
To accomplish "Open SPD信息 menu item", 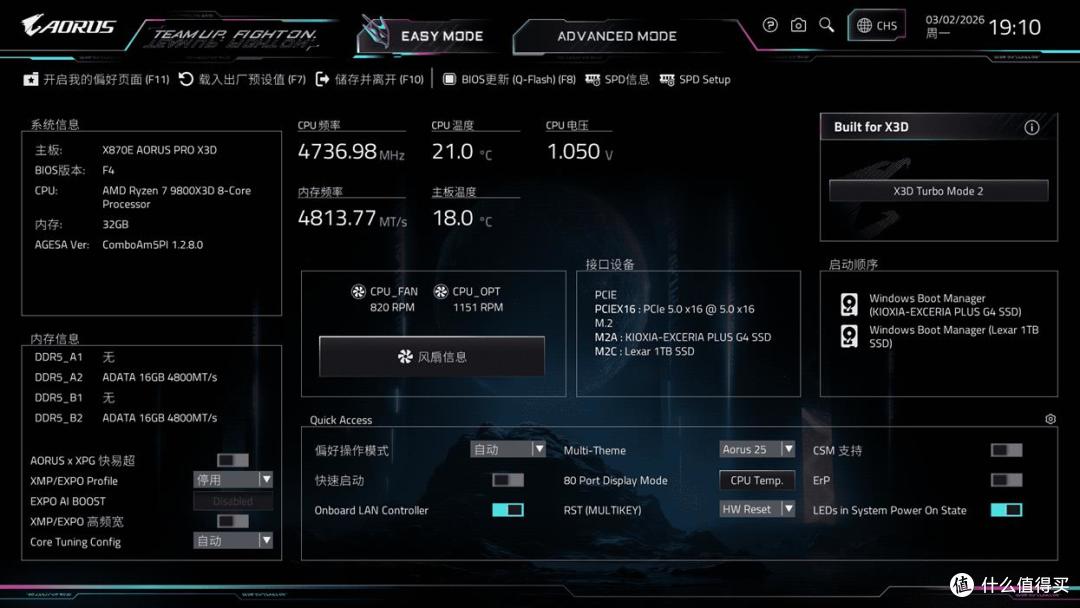I will pos(617,80).
